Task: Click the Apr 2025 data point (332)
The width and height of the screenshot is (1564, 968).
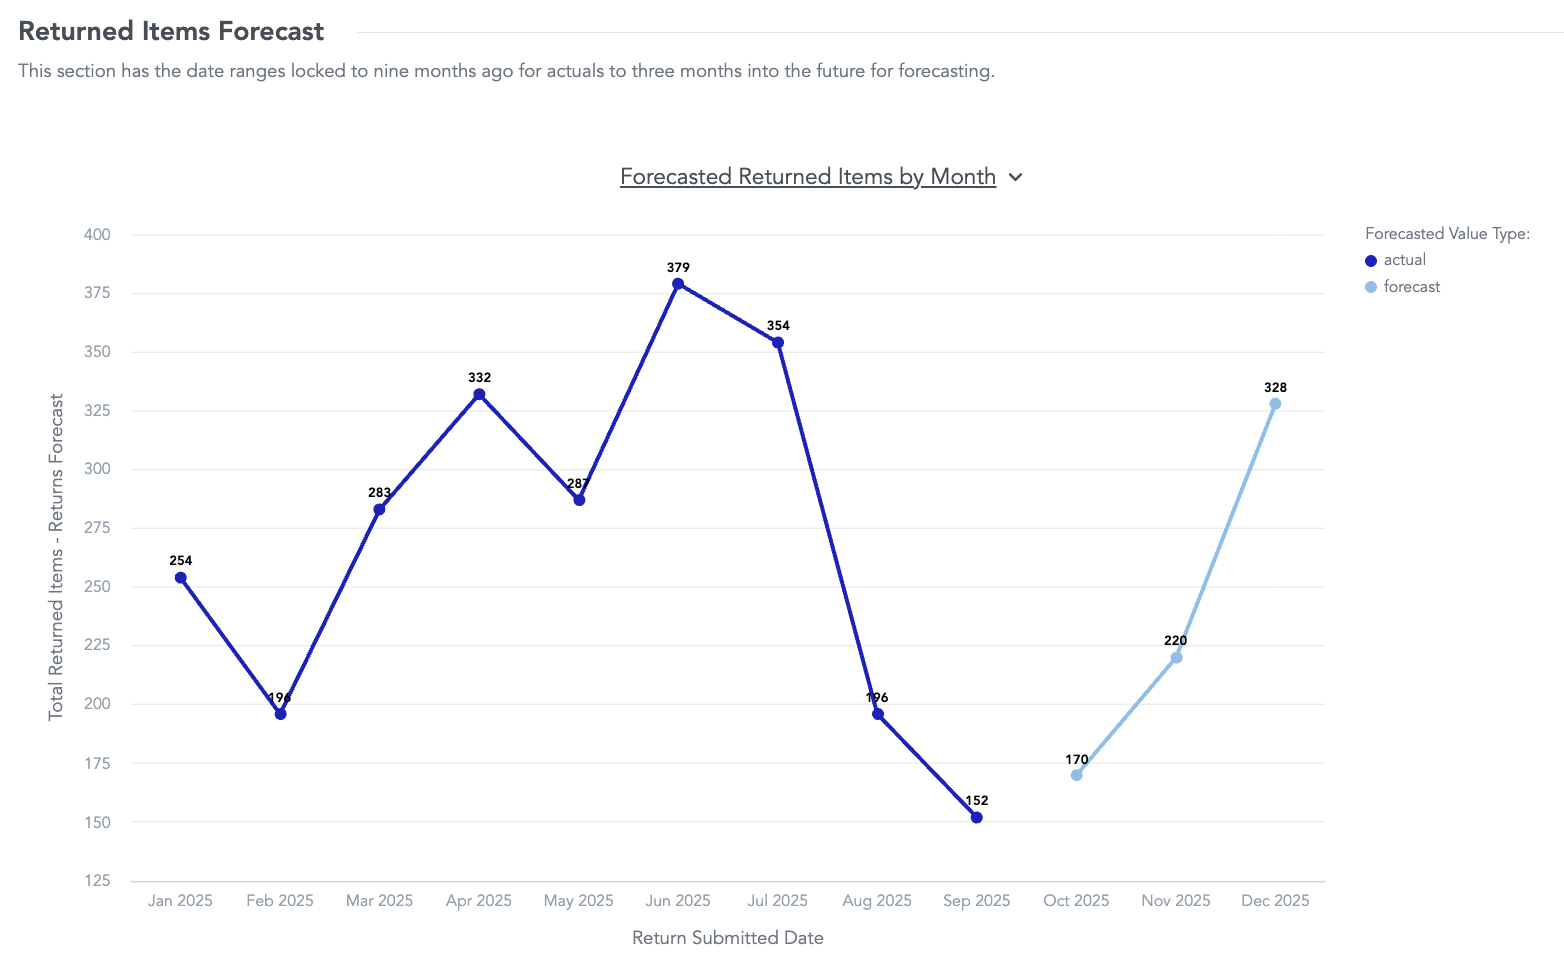Action: click(x=479, y=395)
